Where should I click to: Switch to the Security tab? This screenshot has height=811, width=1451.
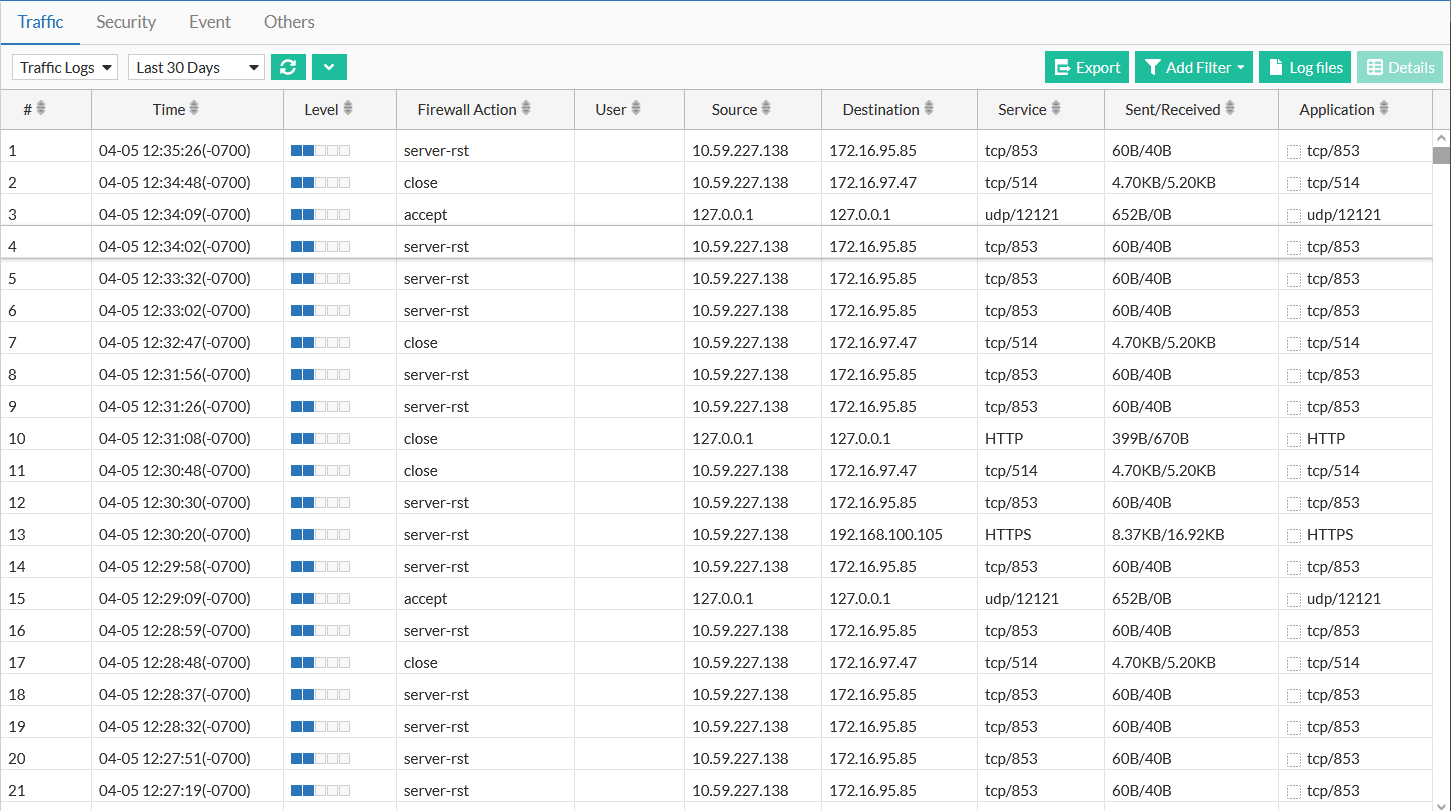(x=126, y=22)
